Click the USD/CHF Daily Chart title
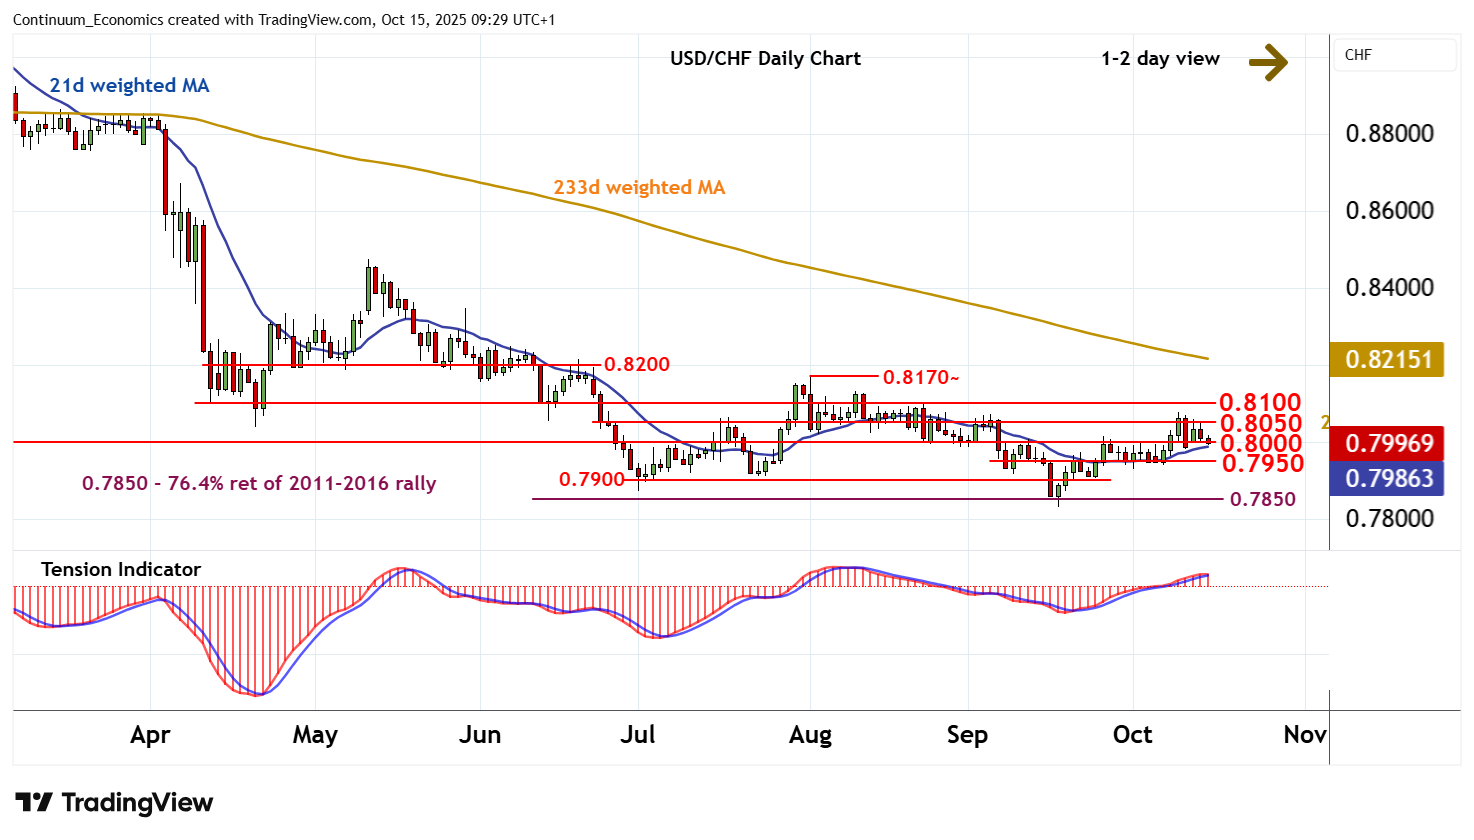This screenshot has width=1474, height=840. pyautogui.click(x=765, y=58)
